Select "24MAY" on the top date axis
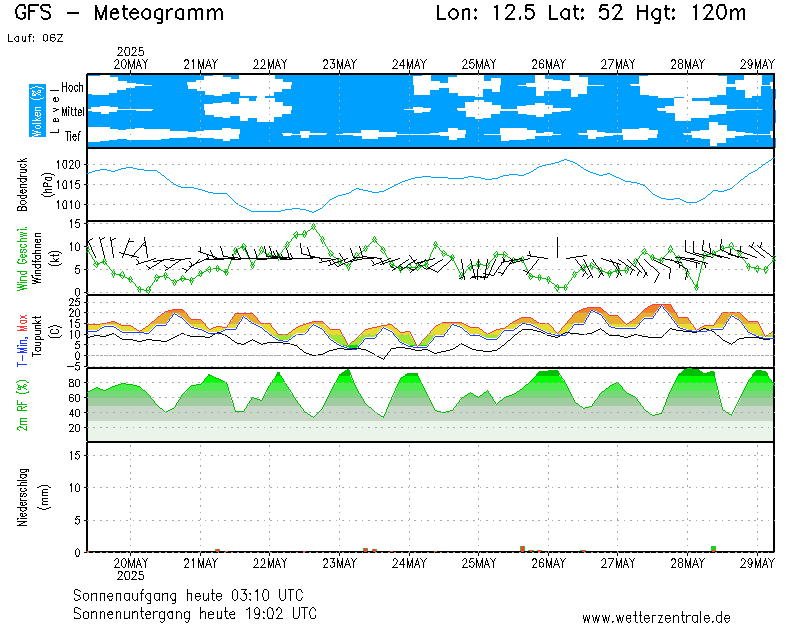Screen dimensions: 800x625 [x=409, y=64]
